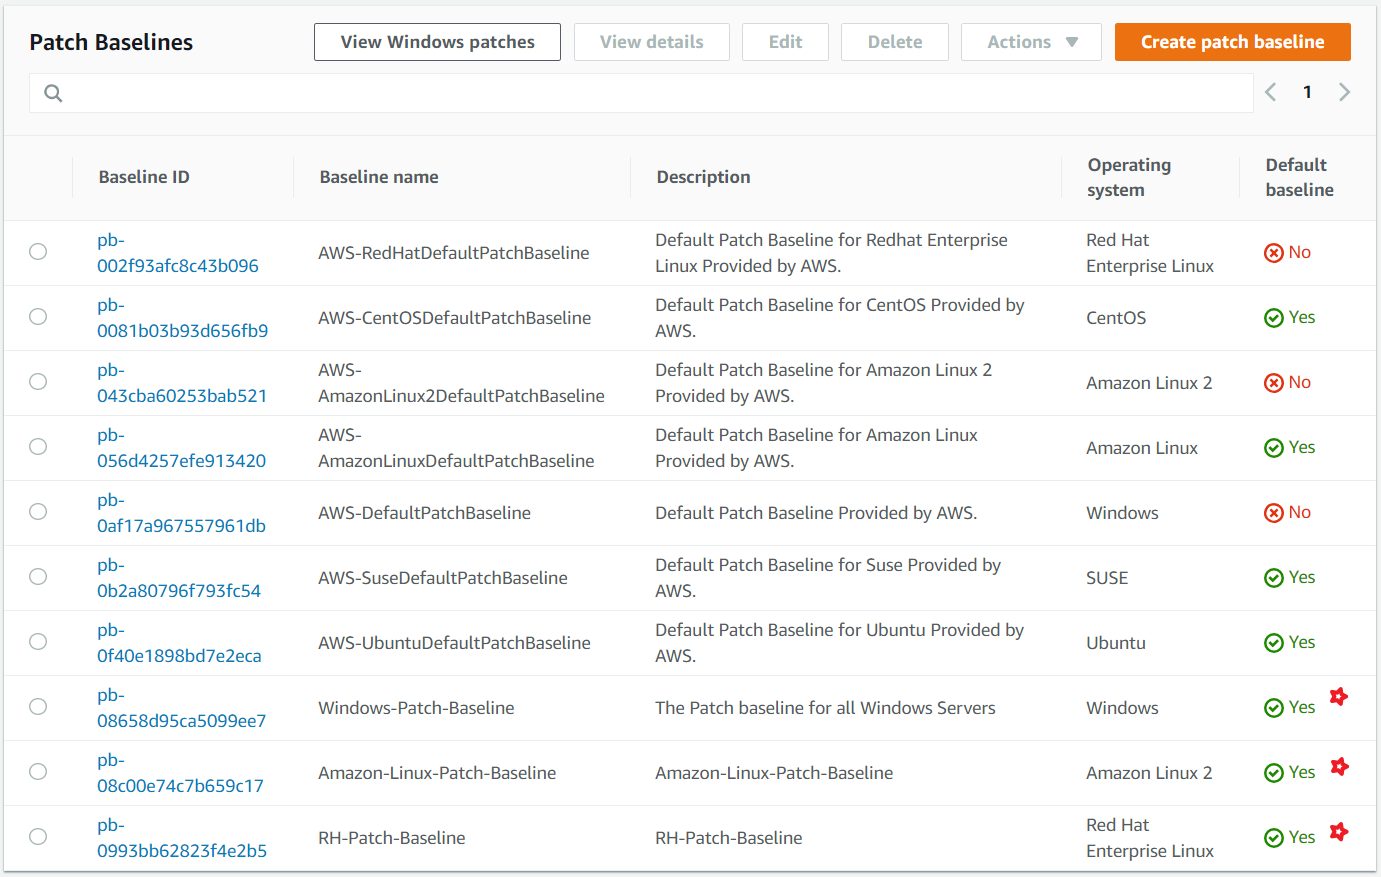Click green check icon for RH-Patch-Baseline
The height and width of the screenshot is (877, 1381).
[1274, 838]
